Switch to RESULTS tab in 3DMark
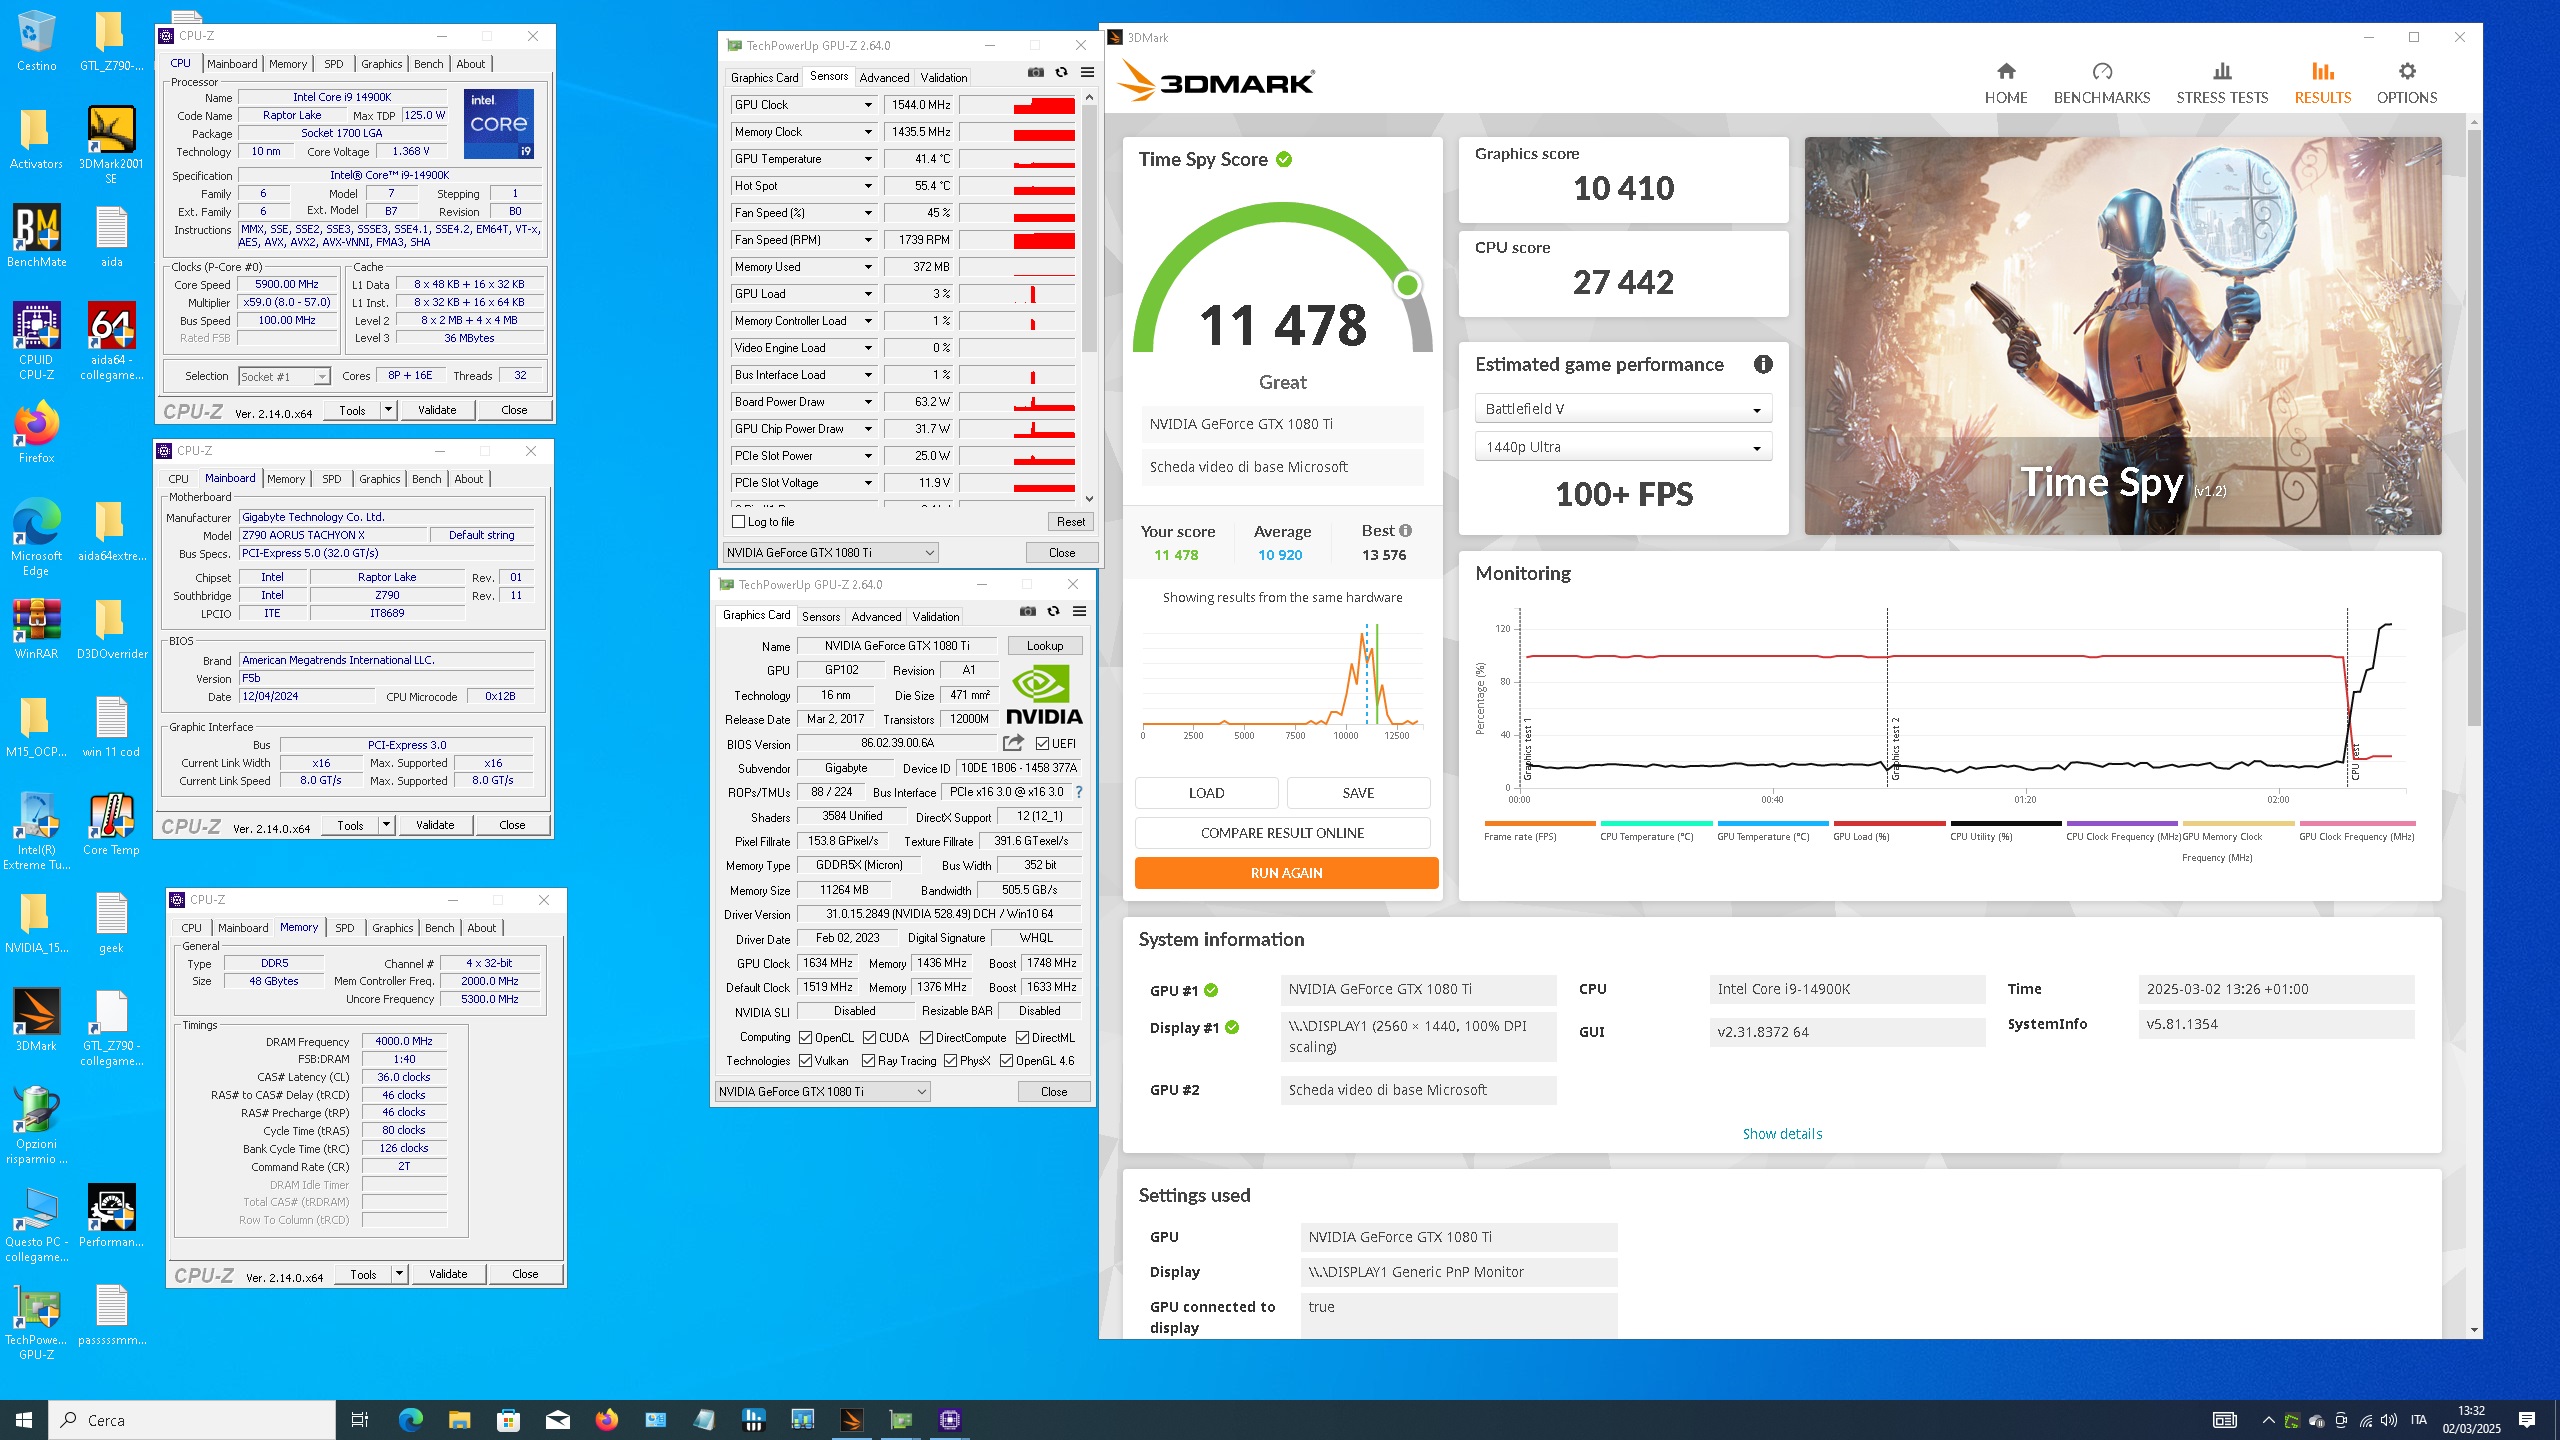2560x1440 pixels. [2322, 83]
